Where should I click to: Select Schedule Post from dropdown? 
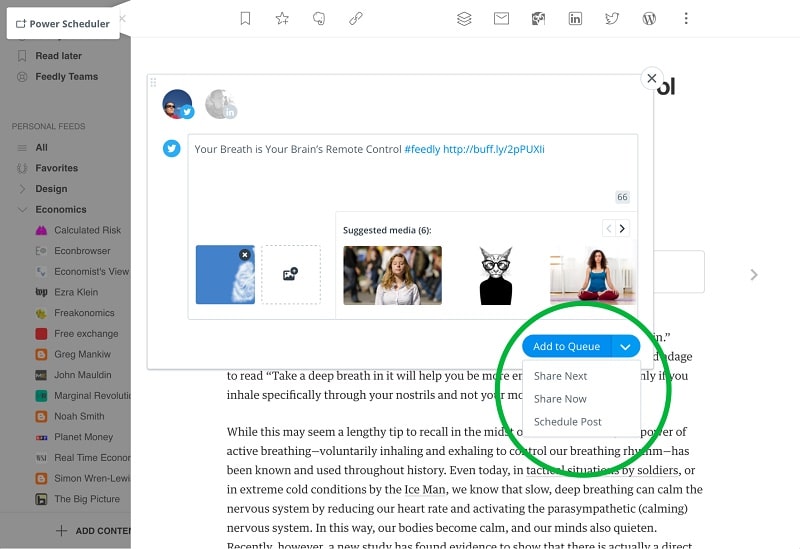coord(567,422)
